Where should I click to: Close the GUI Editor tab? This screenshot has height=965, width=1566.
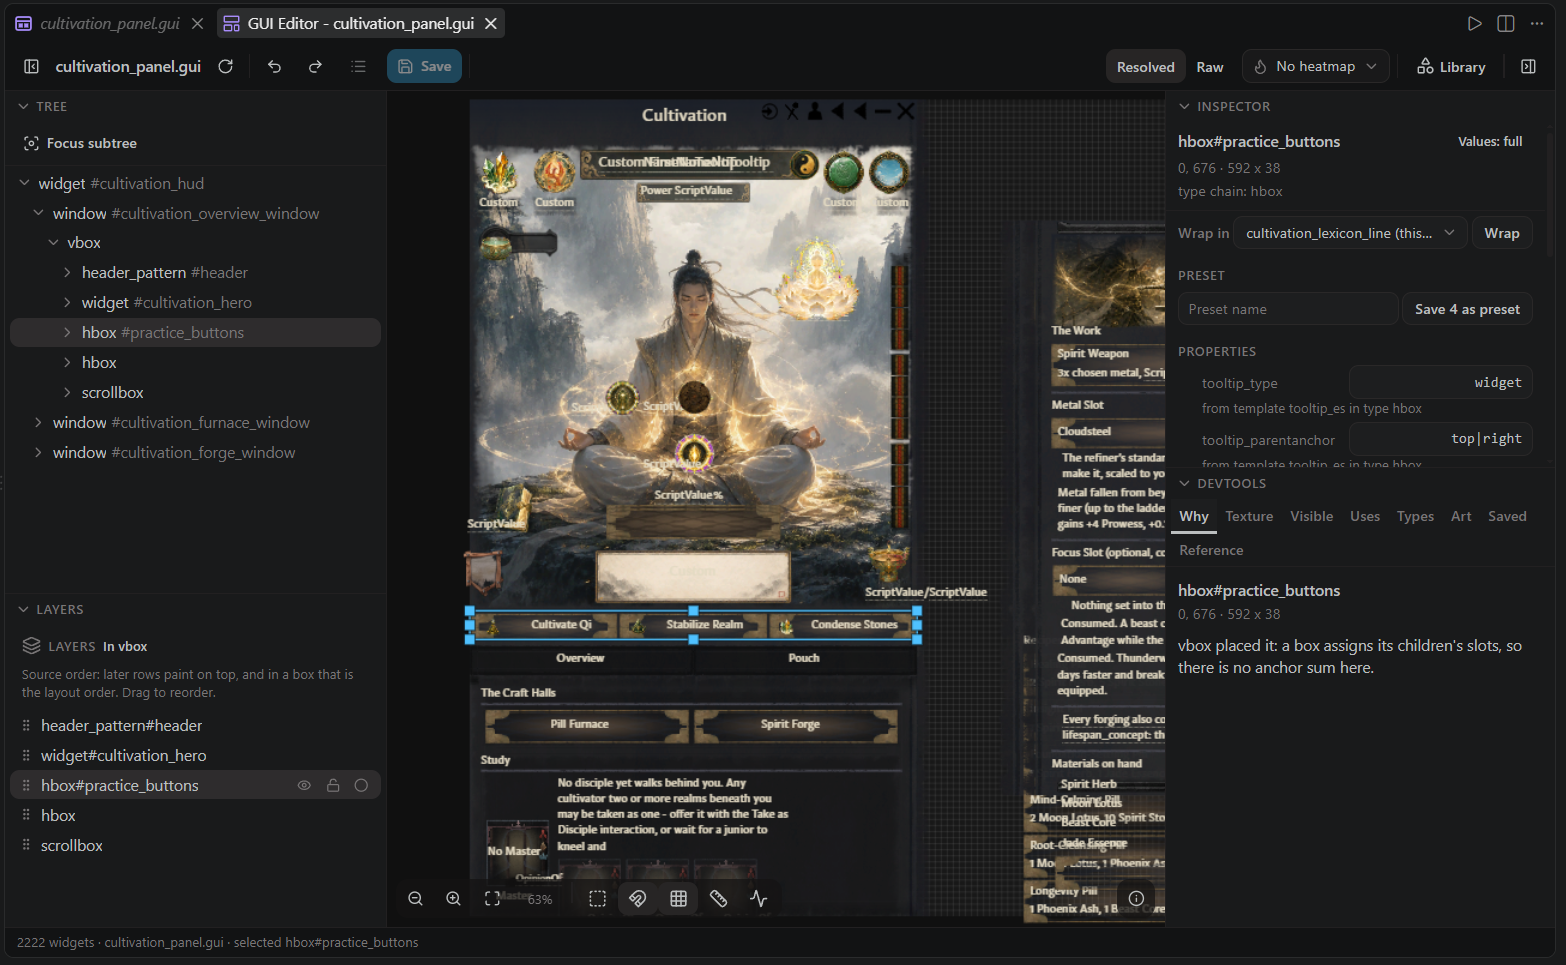point(490,23)
